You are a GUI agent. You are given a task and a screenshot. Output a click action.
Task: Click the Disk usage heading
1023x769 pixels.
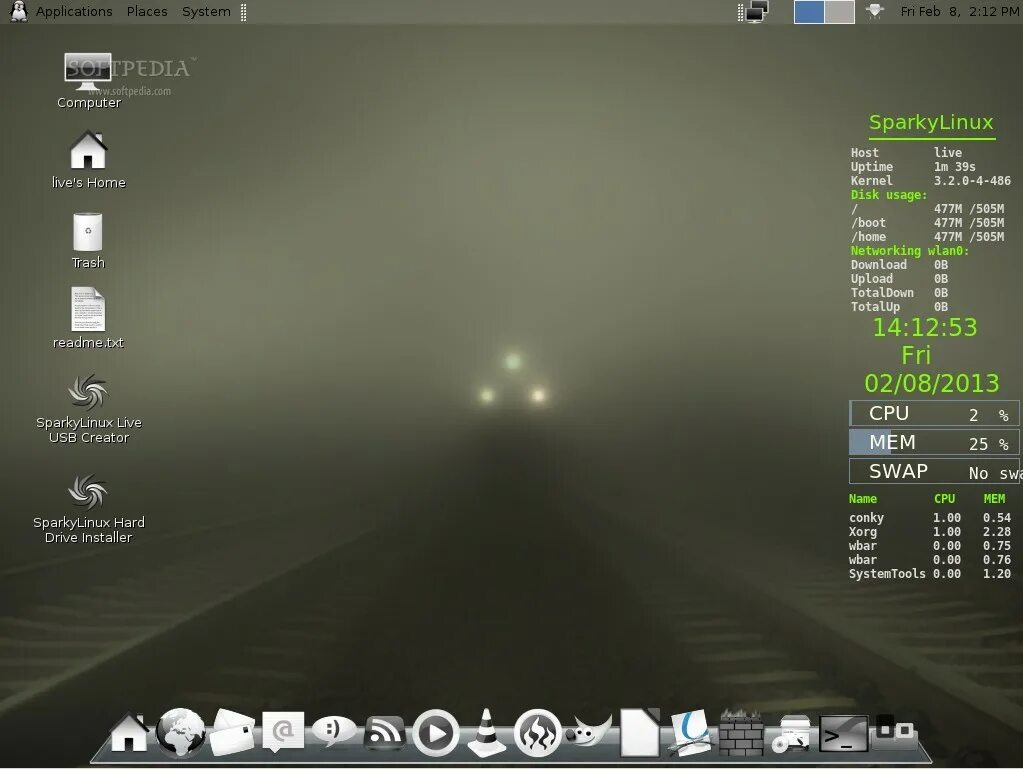[889, 194]
